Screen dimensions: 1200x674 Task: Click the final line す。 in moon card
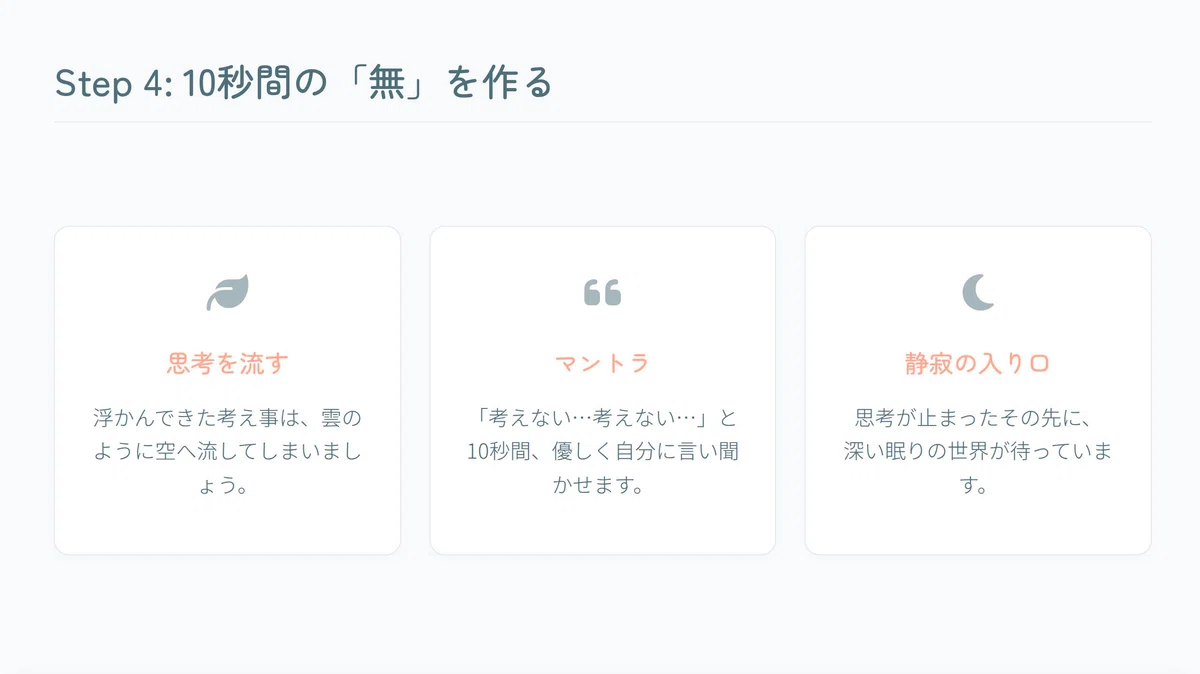click(977, 487)
